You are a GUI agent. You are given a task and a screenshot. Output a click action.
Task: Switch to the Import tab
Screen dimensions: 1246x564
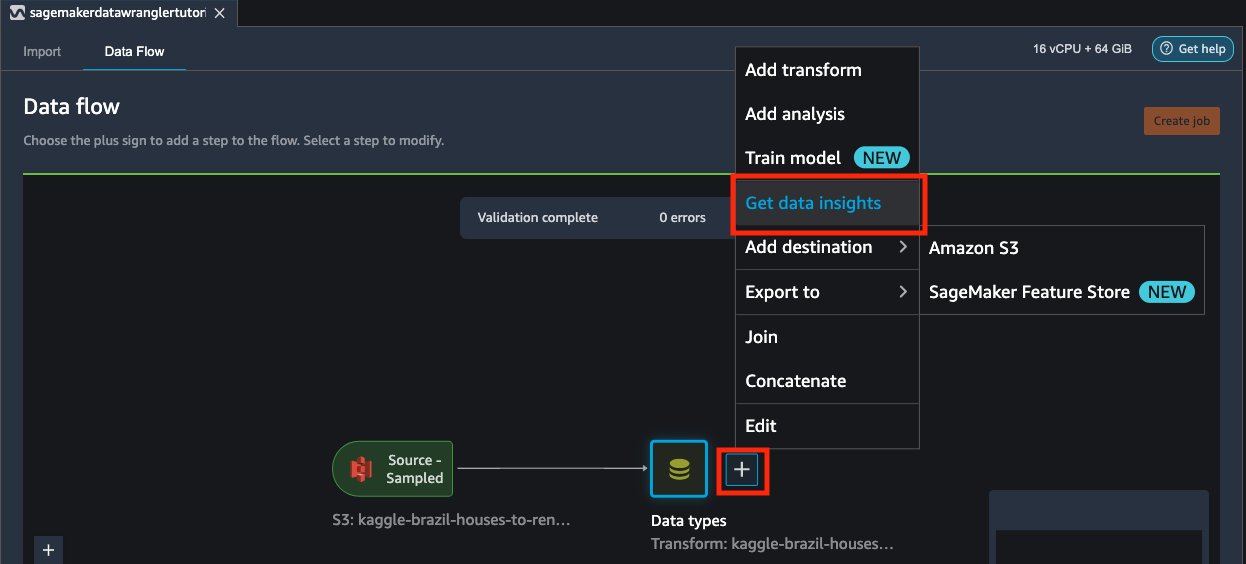click(x=42, y=51)
